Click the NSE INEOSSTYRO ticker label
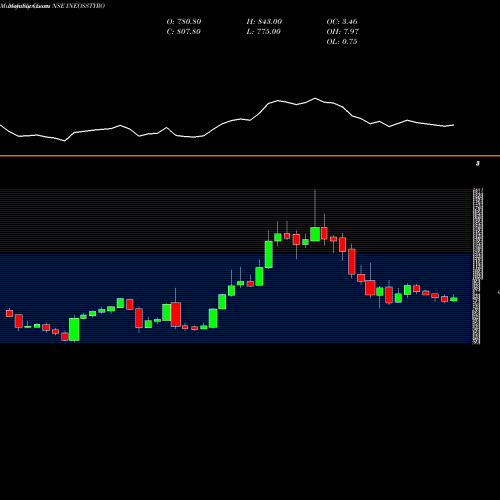This screenshot has height=500, width=500. tap(79, 6)
